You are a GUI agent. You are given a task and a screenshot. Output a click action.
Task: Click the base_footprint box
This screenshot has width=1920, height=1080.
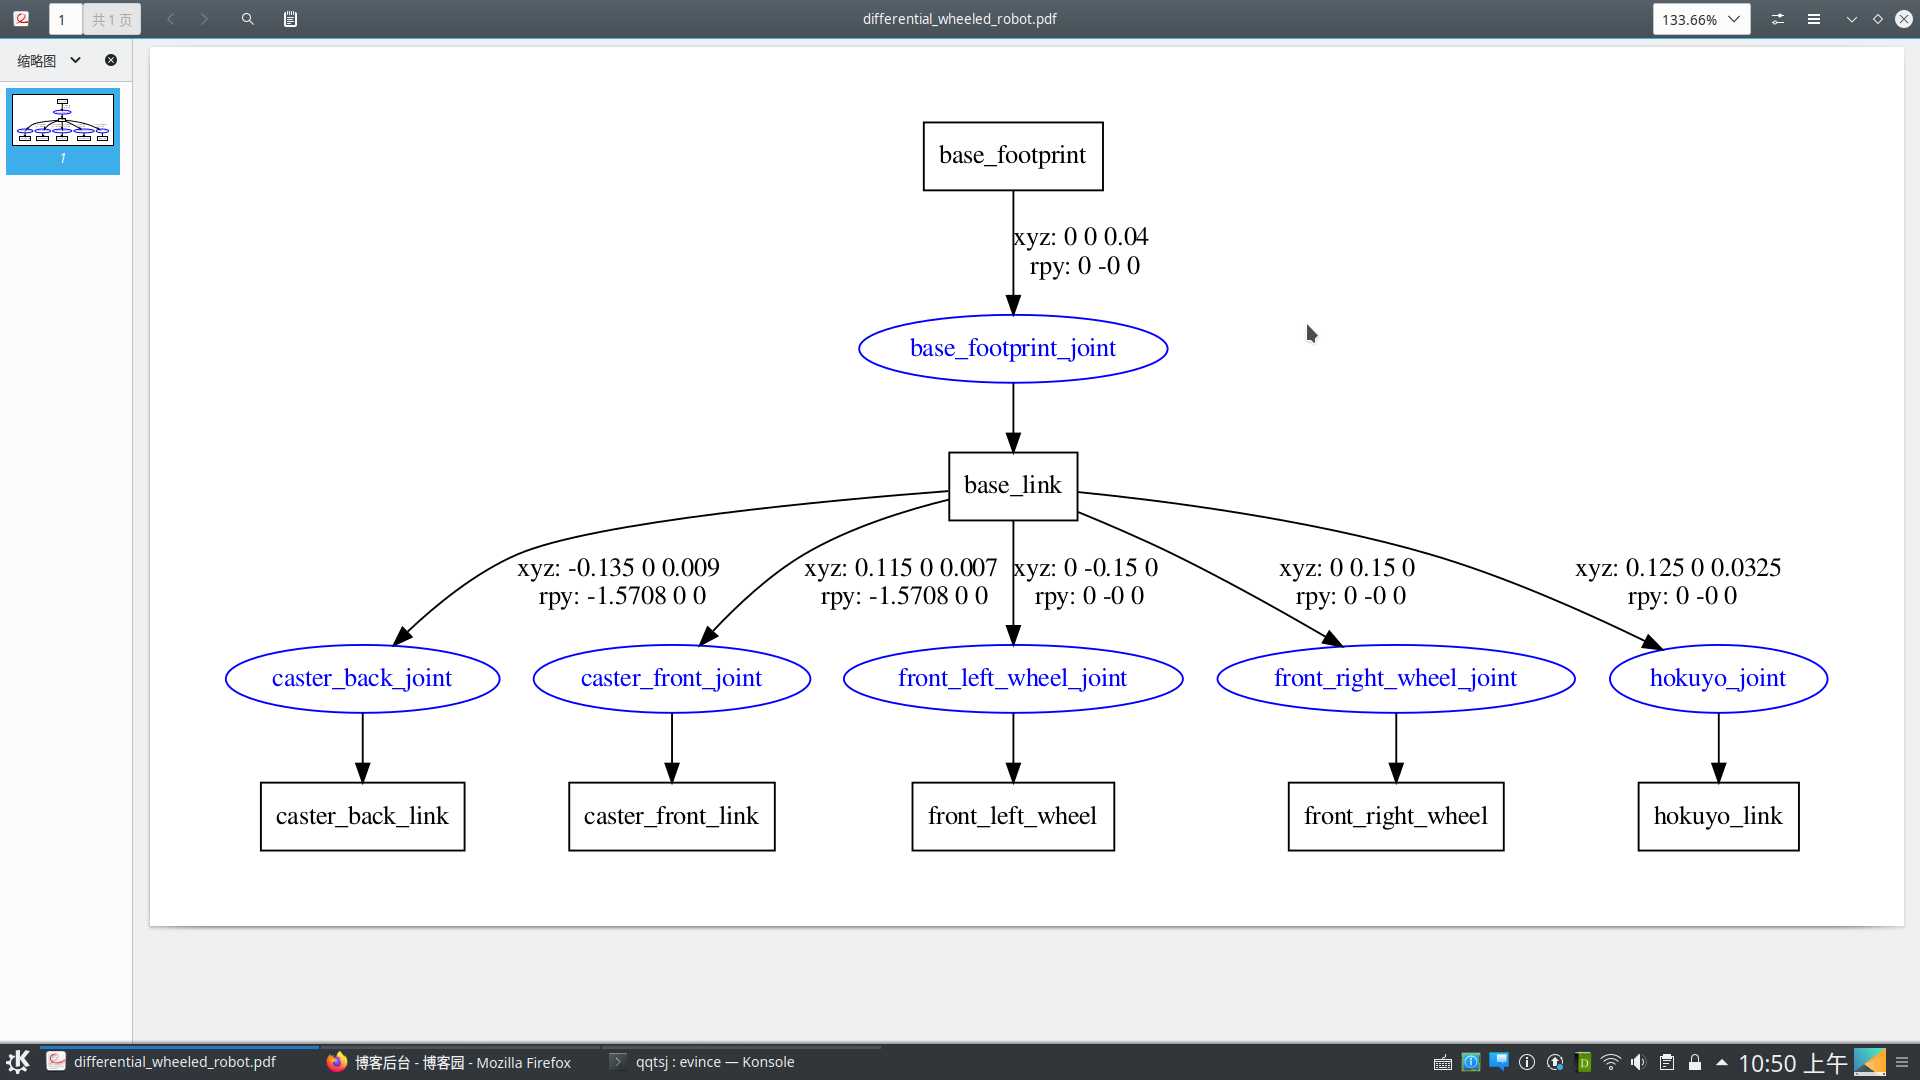click(x=1012, y=156)
